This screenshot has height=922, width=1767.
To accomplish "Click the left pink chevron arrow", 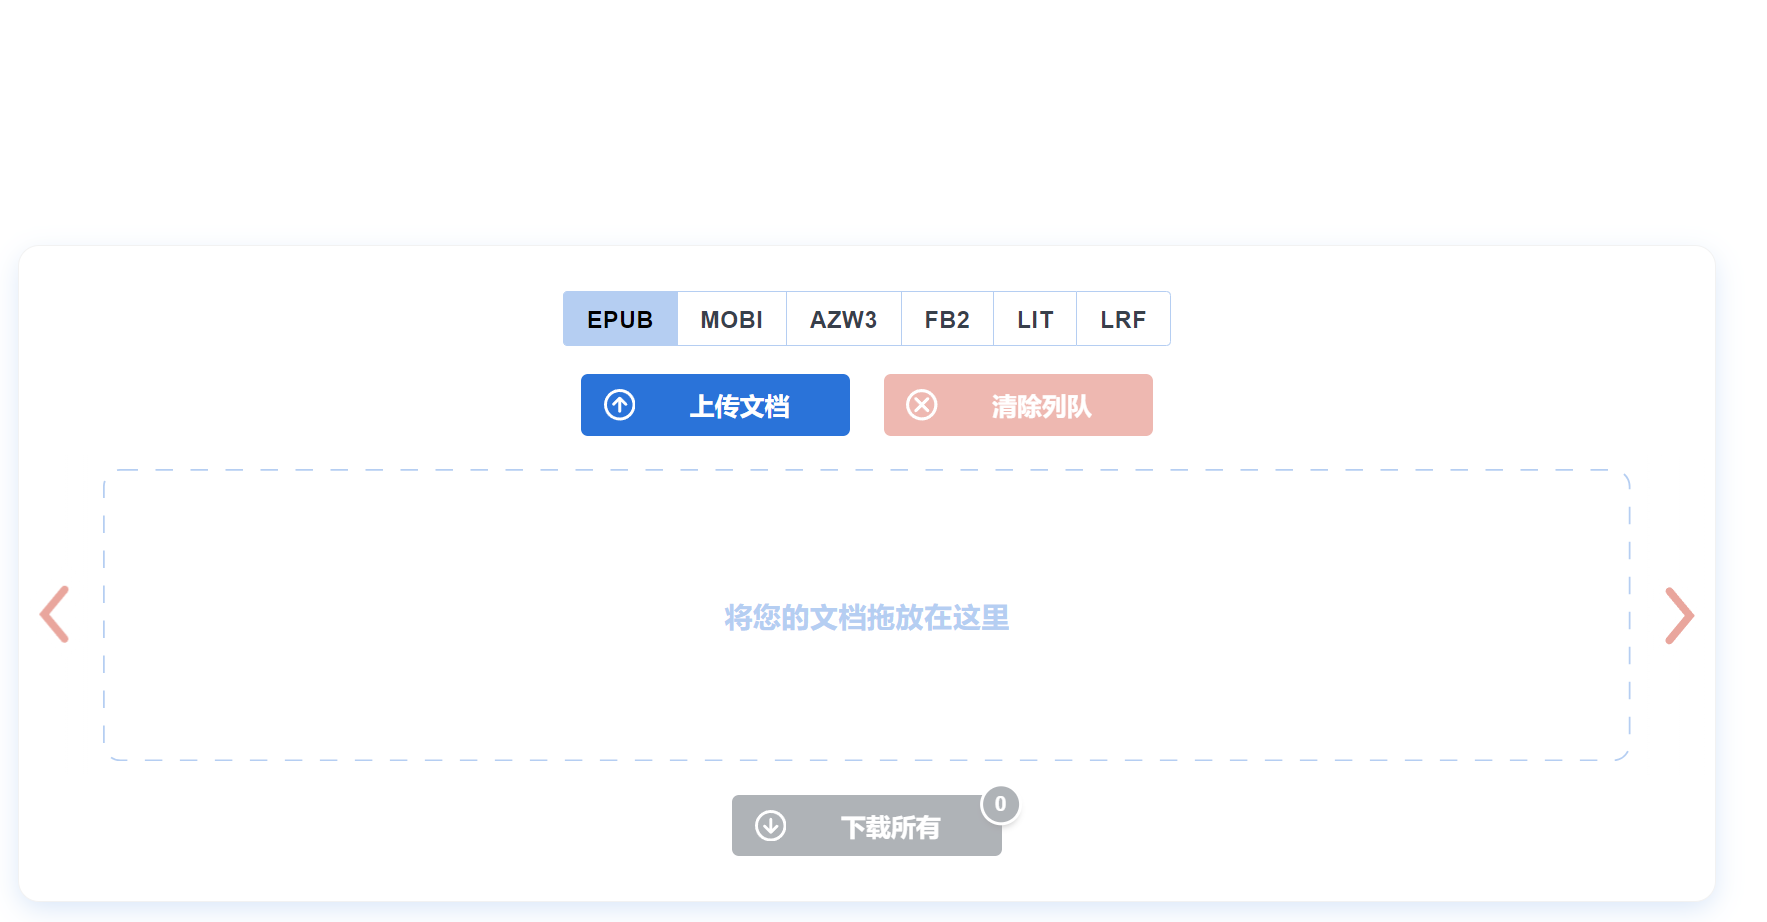I will pyautogui.click(x=55, y=614).
